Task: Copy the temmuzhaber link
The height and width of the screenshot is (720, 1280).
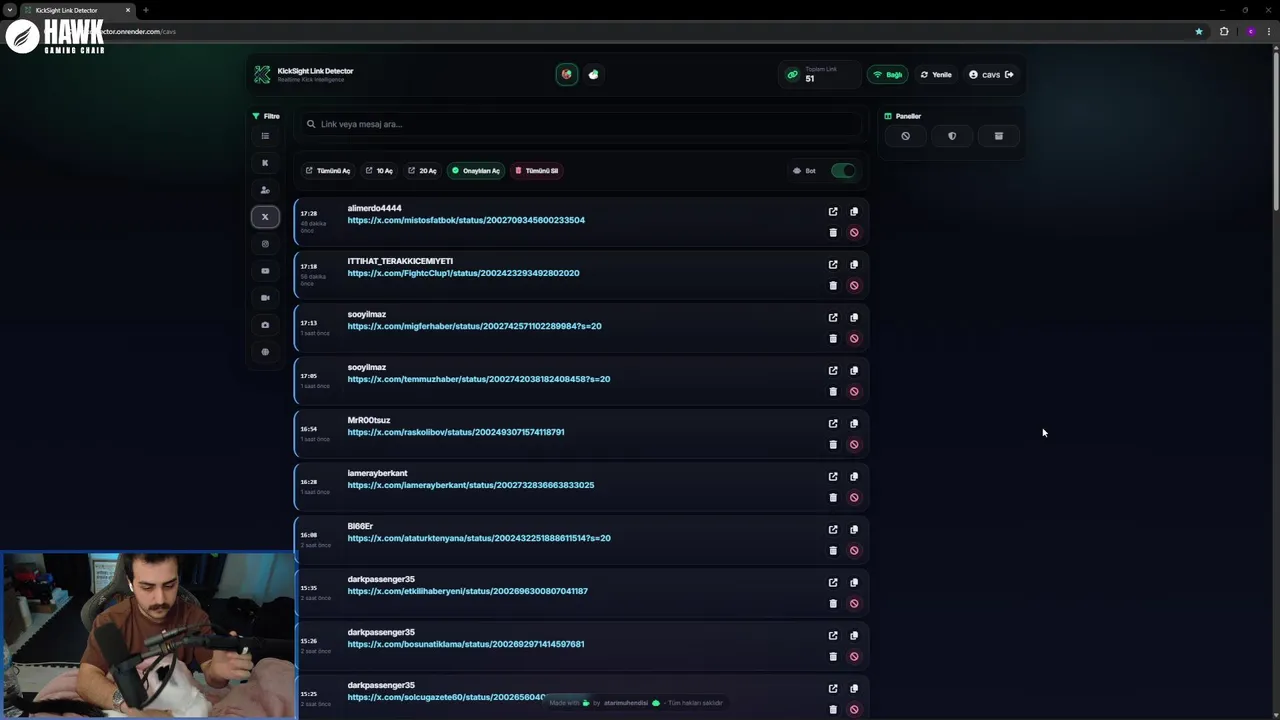Action: pyautogui.click(x=854, y=371)
